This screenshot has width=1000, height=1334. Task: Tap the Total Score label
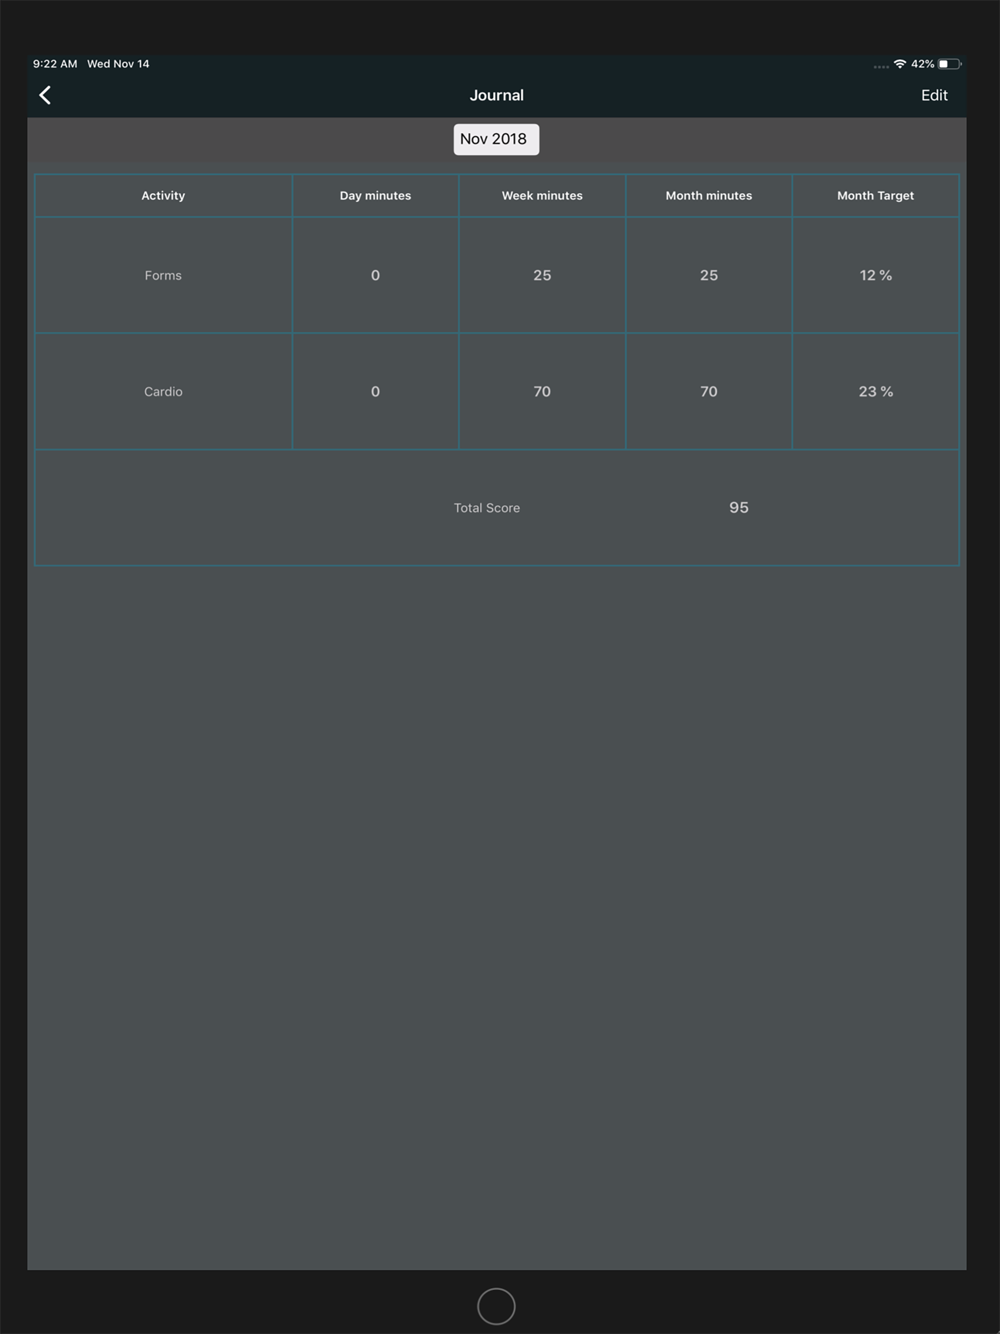487,508
